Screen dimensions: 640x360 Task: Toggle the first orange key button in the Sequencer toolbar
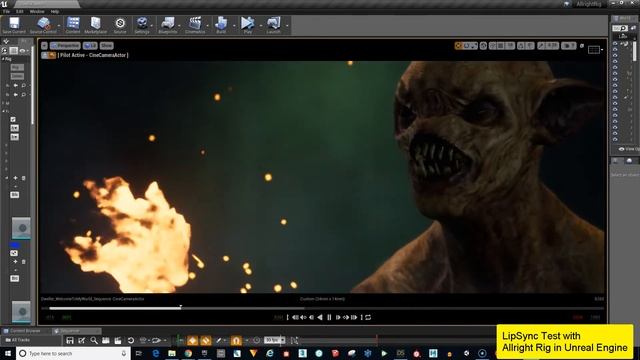(193, 340)
